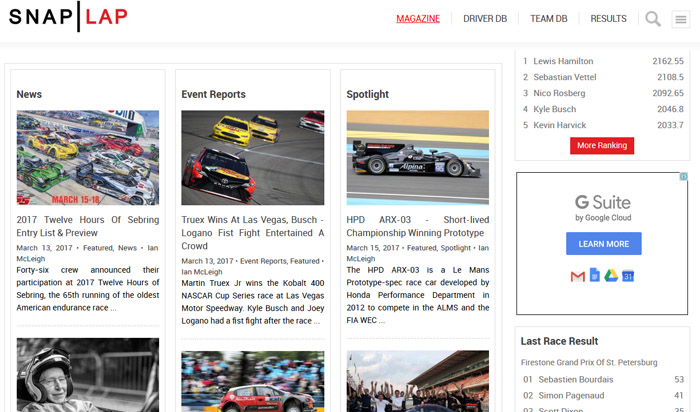Click the Gmail icon in the G Suite ad
Viewport: 700px width, 412px height.
coord(578,276)
